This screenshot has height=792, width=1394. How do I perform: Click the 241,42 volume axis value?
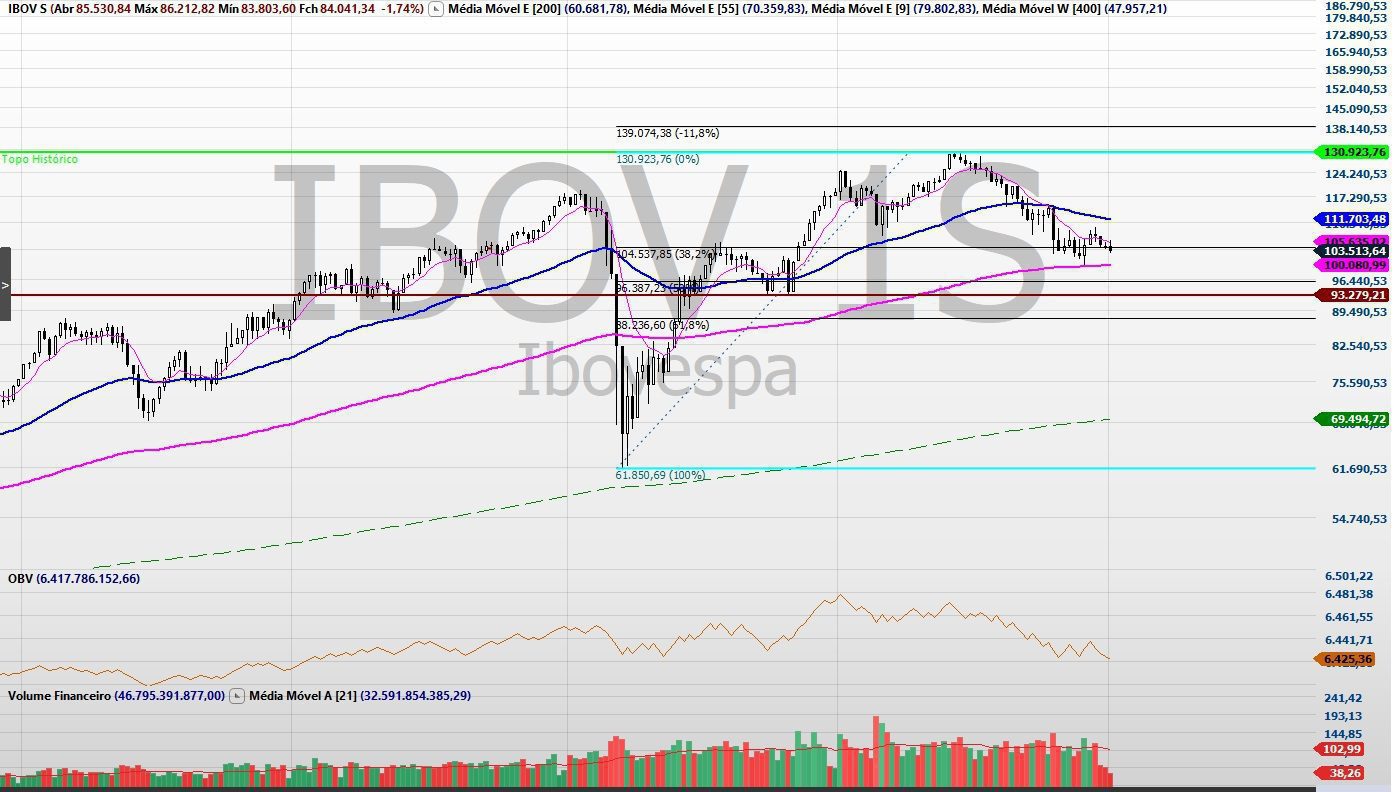click(1343, 698)
